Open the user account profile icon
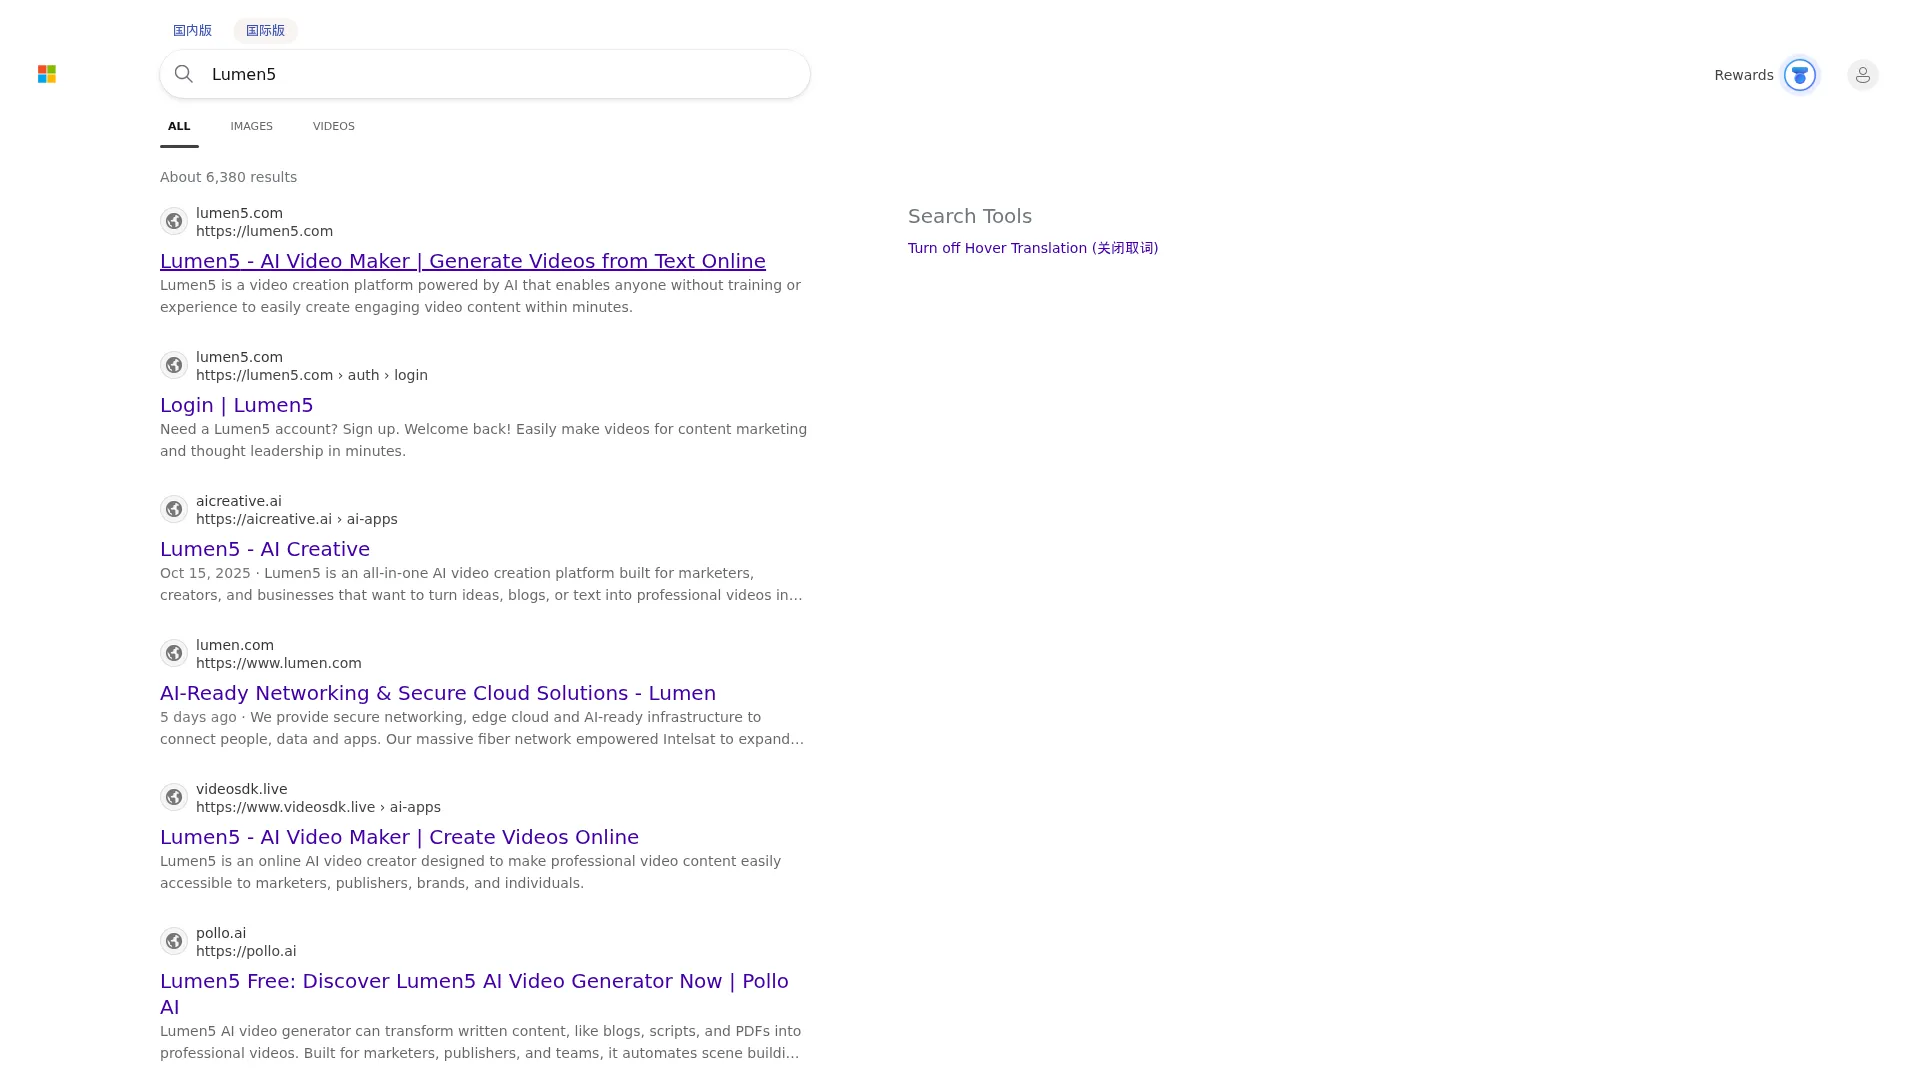Image resolution: width=1920 pixels, height=1080 pixels. 1863,75
